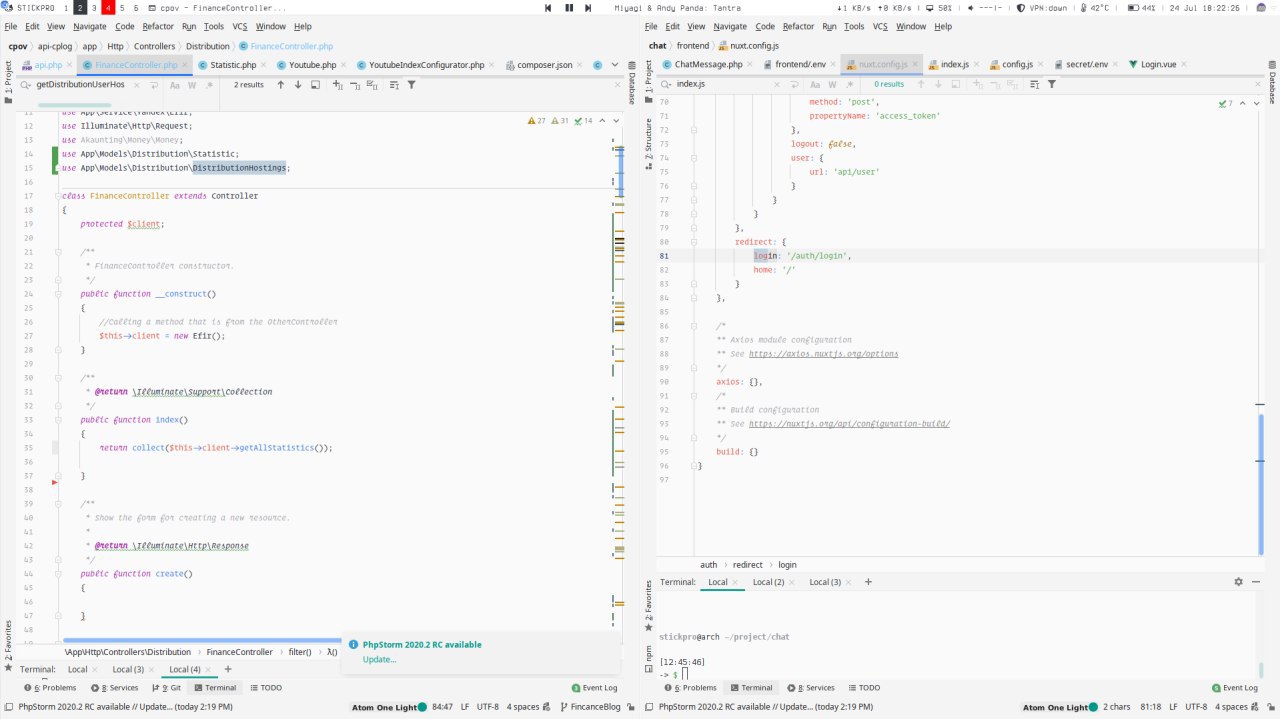Go to previous highlighted problem in right editor
The image size is (1280, 719).
(1242, 103)
